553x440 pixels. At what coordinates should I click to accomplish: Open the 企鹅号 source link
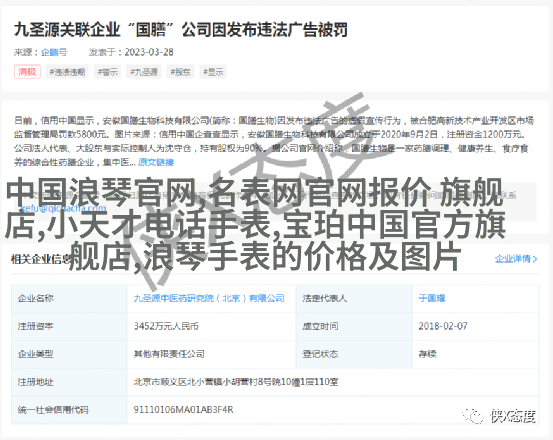tap(54, 52)
